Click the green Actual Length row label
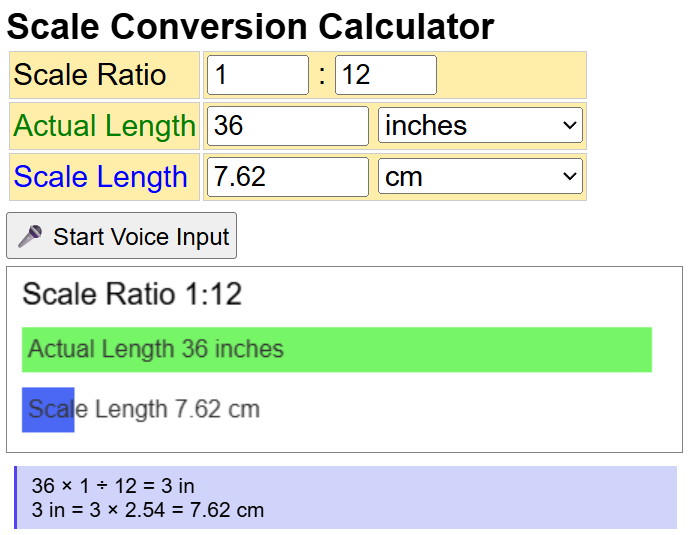Viewport: 690px width, 535px height. click(104, 126)
